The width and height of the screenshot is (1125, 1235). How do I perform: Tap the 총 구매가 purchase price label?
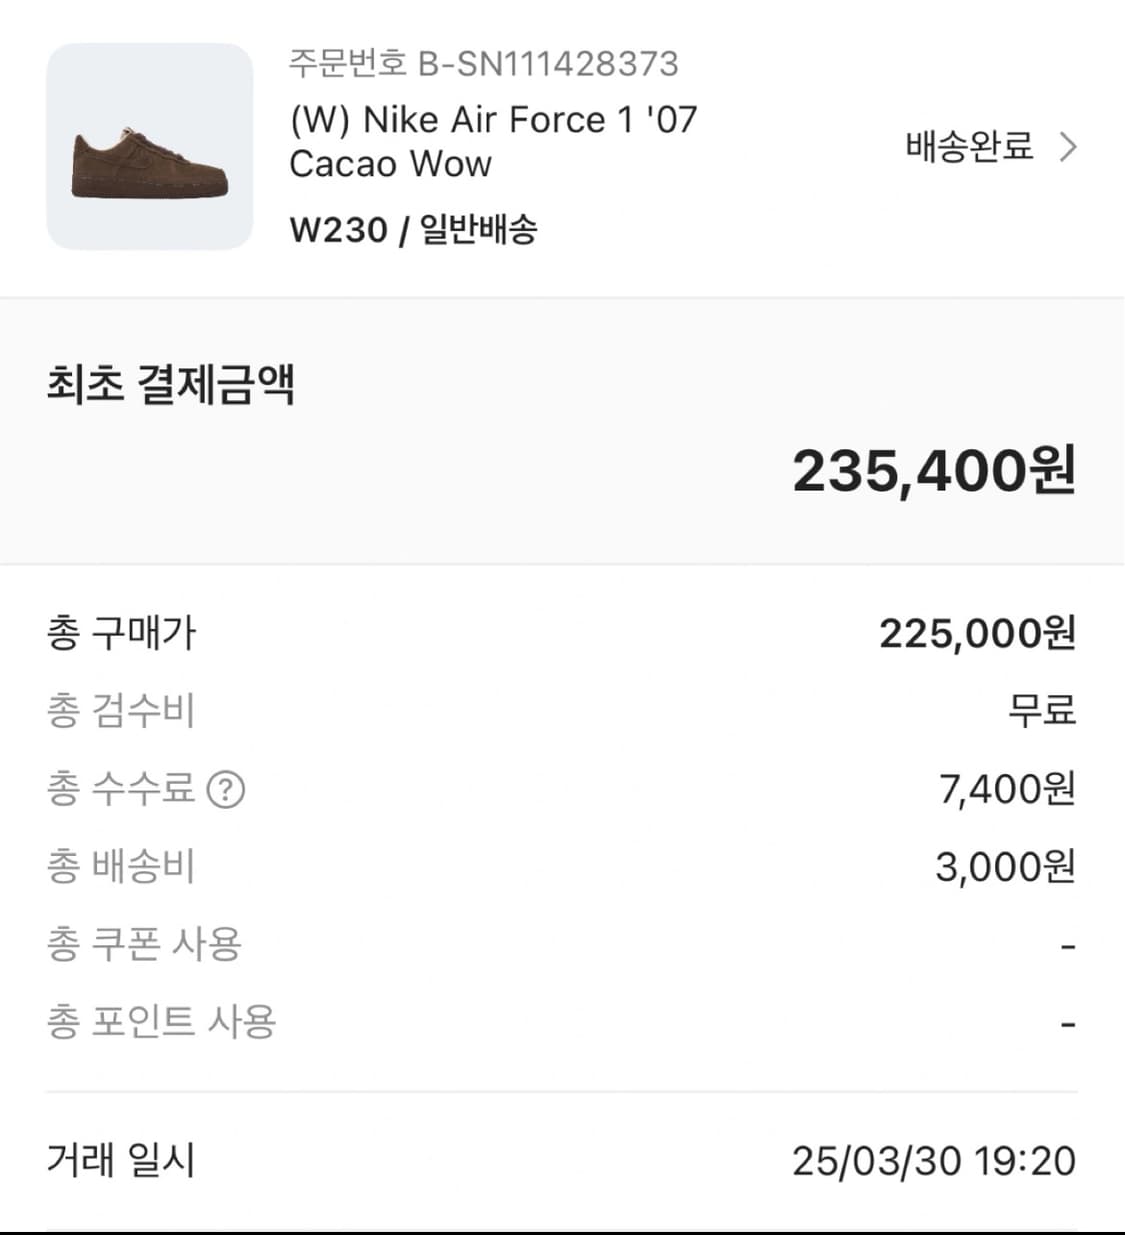(x=121, y=633)
